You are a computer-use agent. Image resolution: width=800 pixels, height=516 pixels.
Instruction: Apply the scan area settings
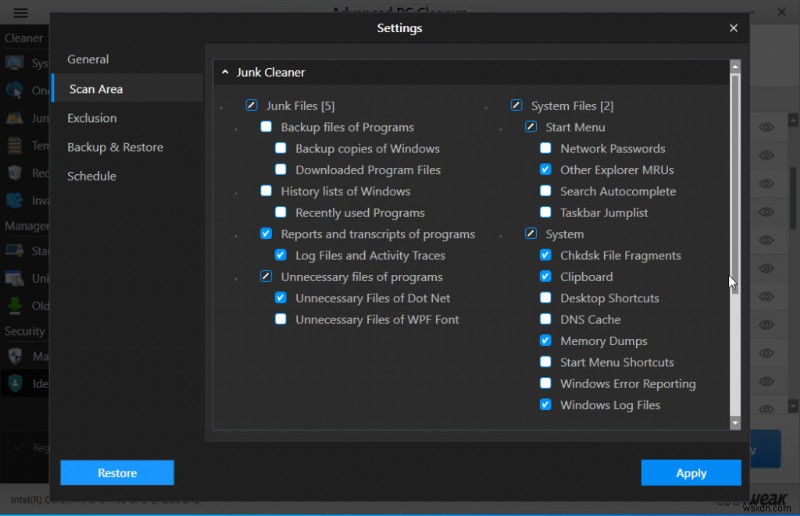coord(691,473)
